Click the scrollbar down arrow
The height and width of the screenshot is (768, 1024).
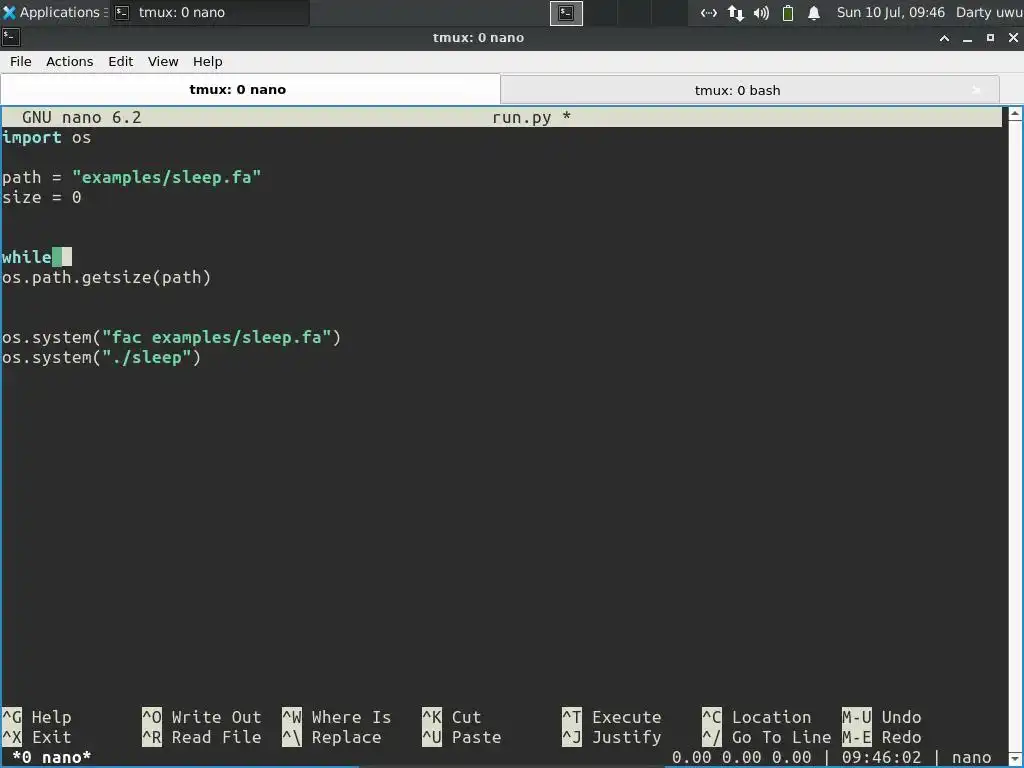(1014, 760)
